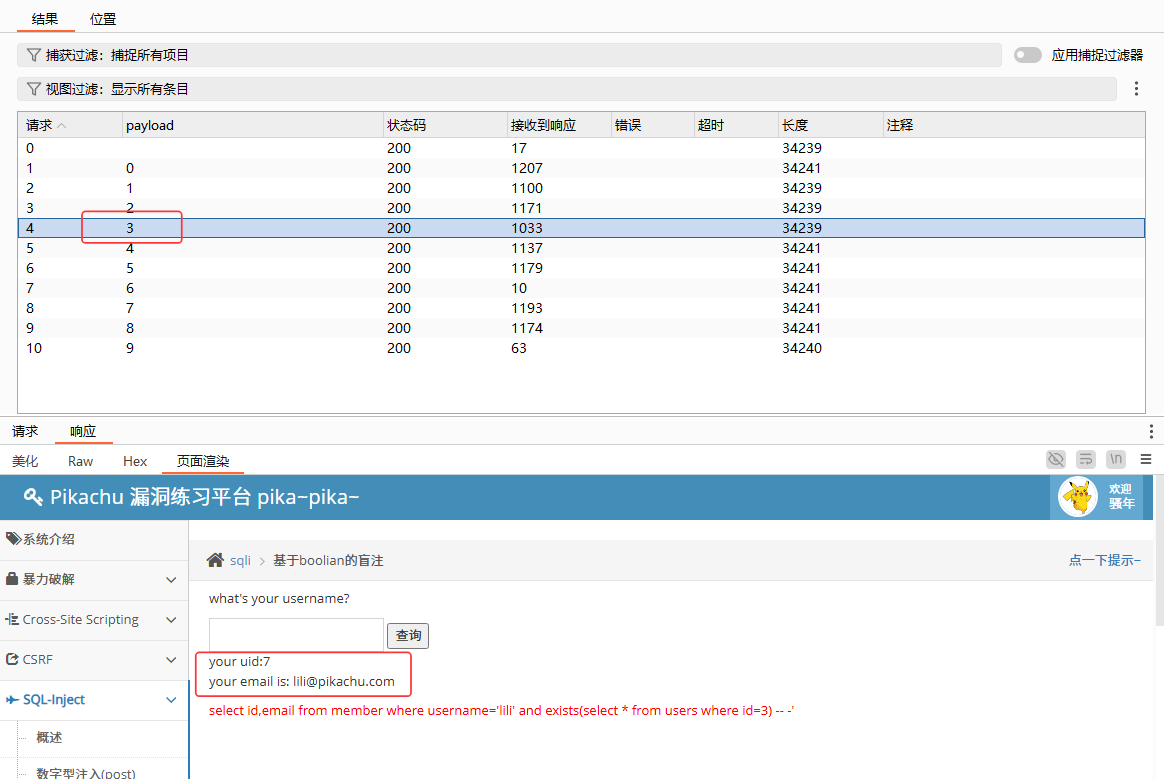
Task: Open the three-dot menu of response panel
Action: [x=1151, y=431]
